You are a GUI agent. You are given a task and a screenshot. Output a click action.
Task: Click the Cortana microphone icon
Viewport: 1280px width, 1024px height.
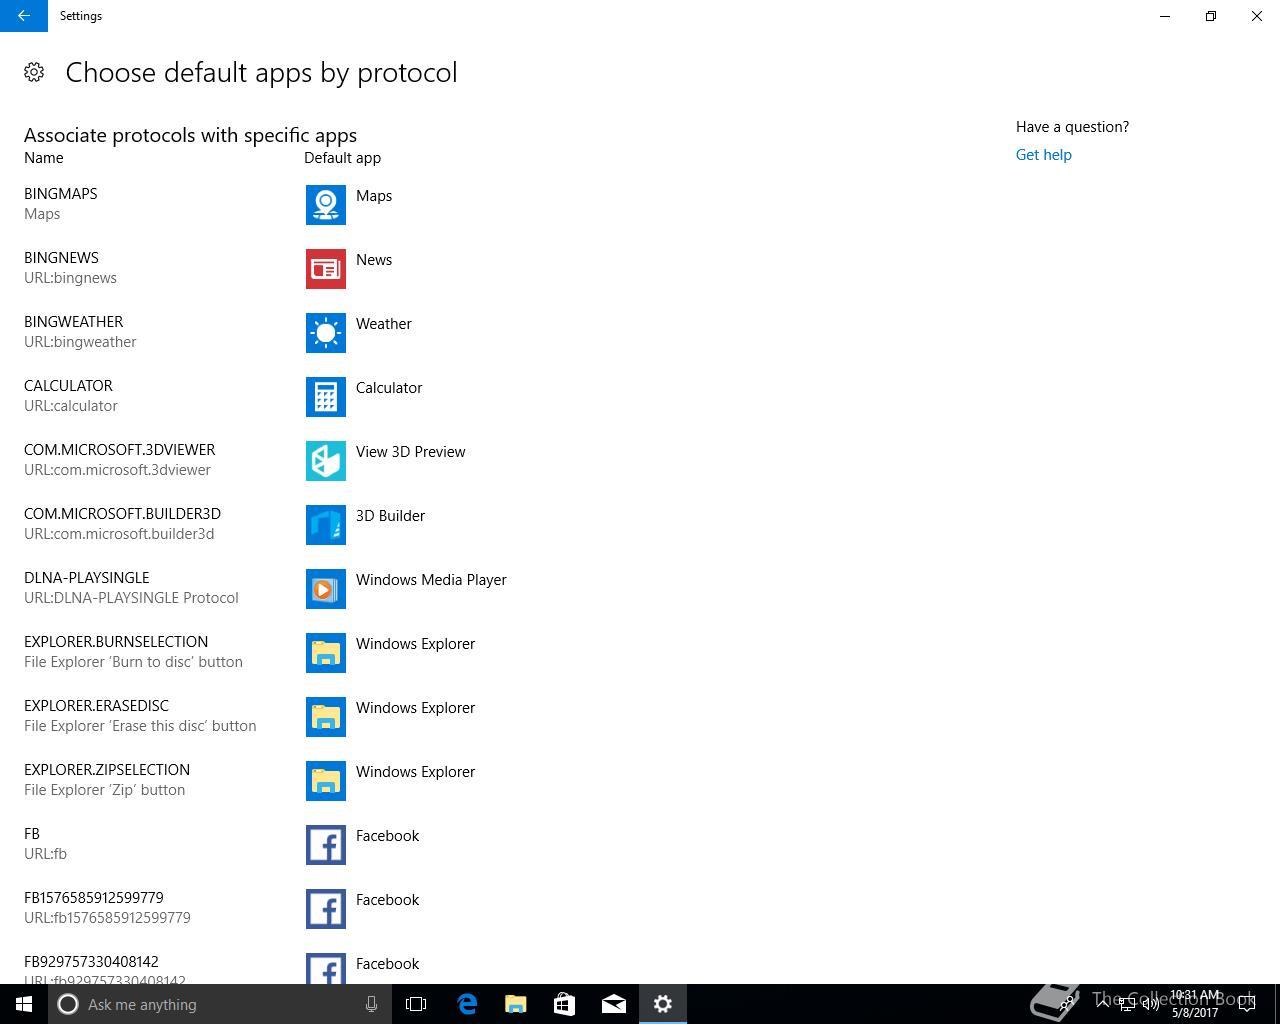click(x=371, y=1004)
